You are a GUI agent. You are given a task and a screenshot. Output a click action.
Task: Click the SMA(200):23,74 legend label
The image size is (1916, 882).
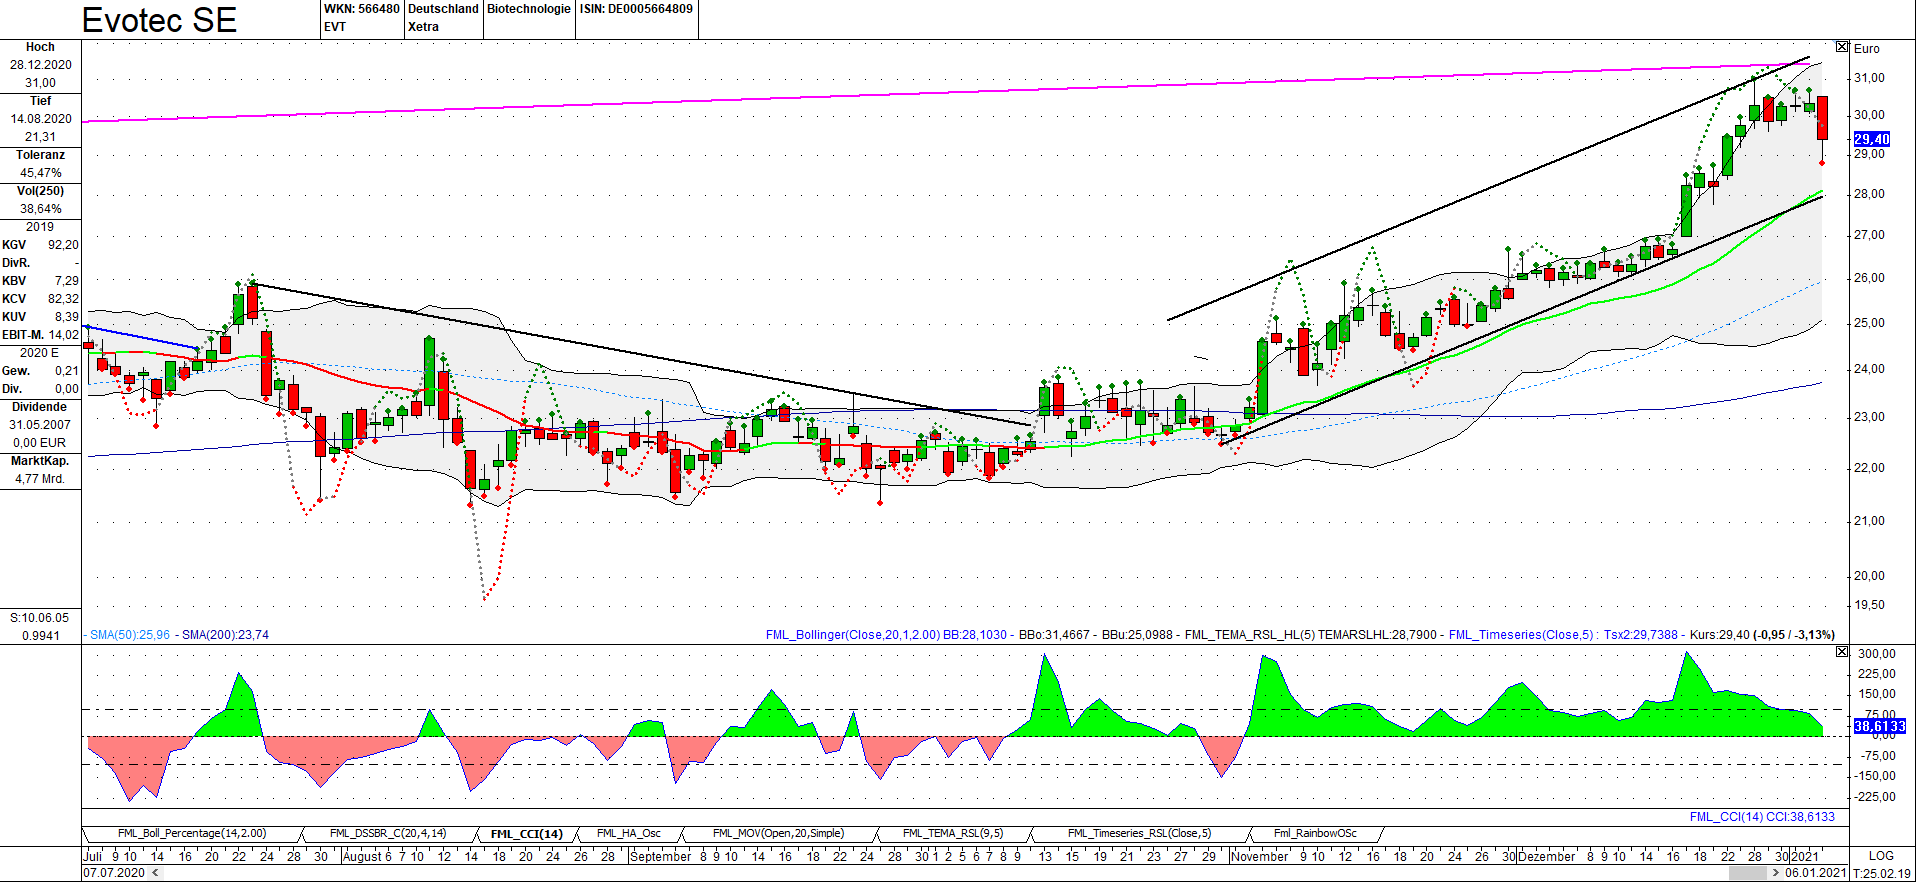click(x=225, y=635)
